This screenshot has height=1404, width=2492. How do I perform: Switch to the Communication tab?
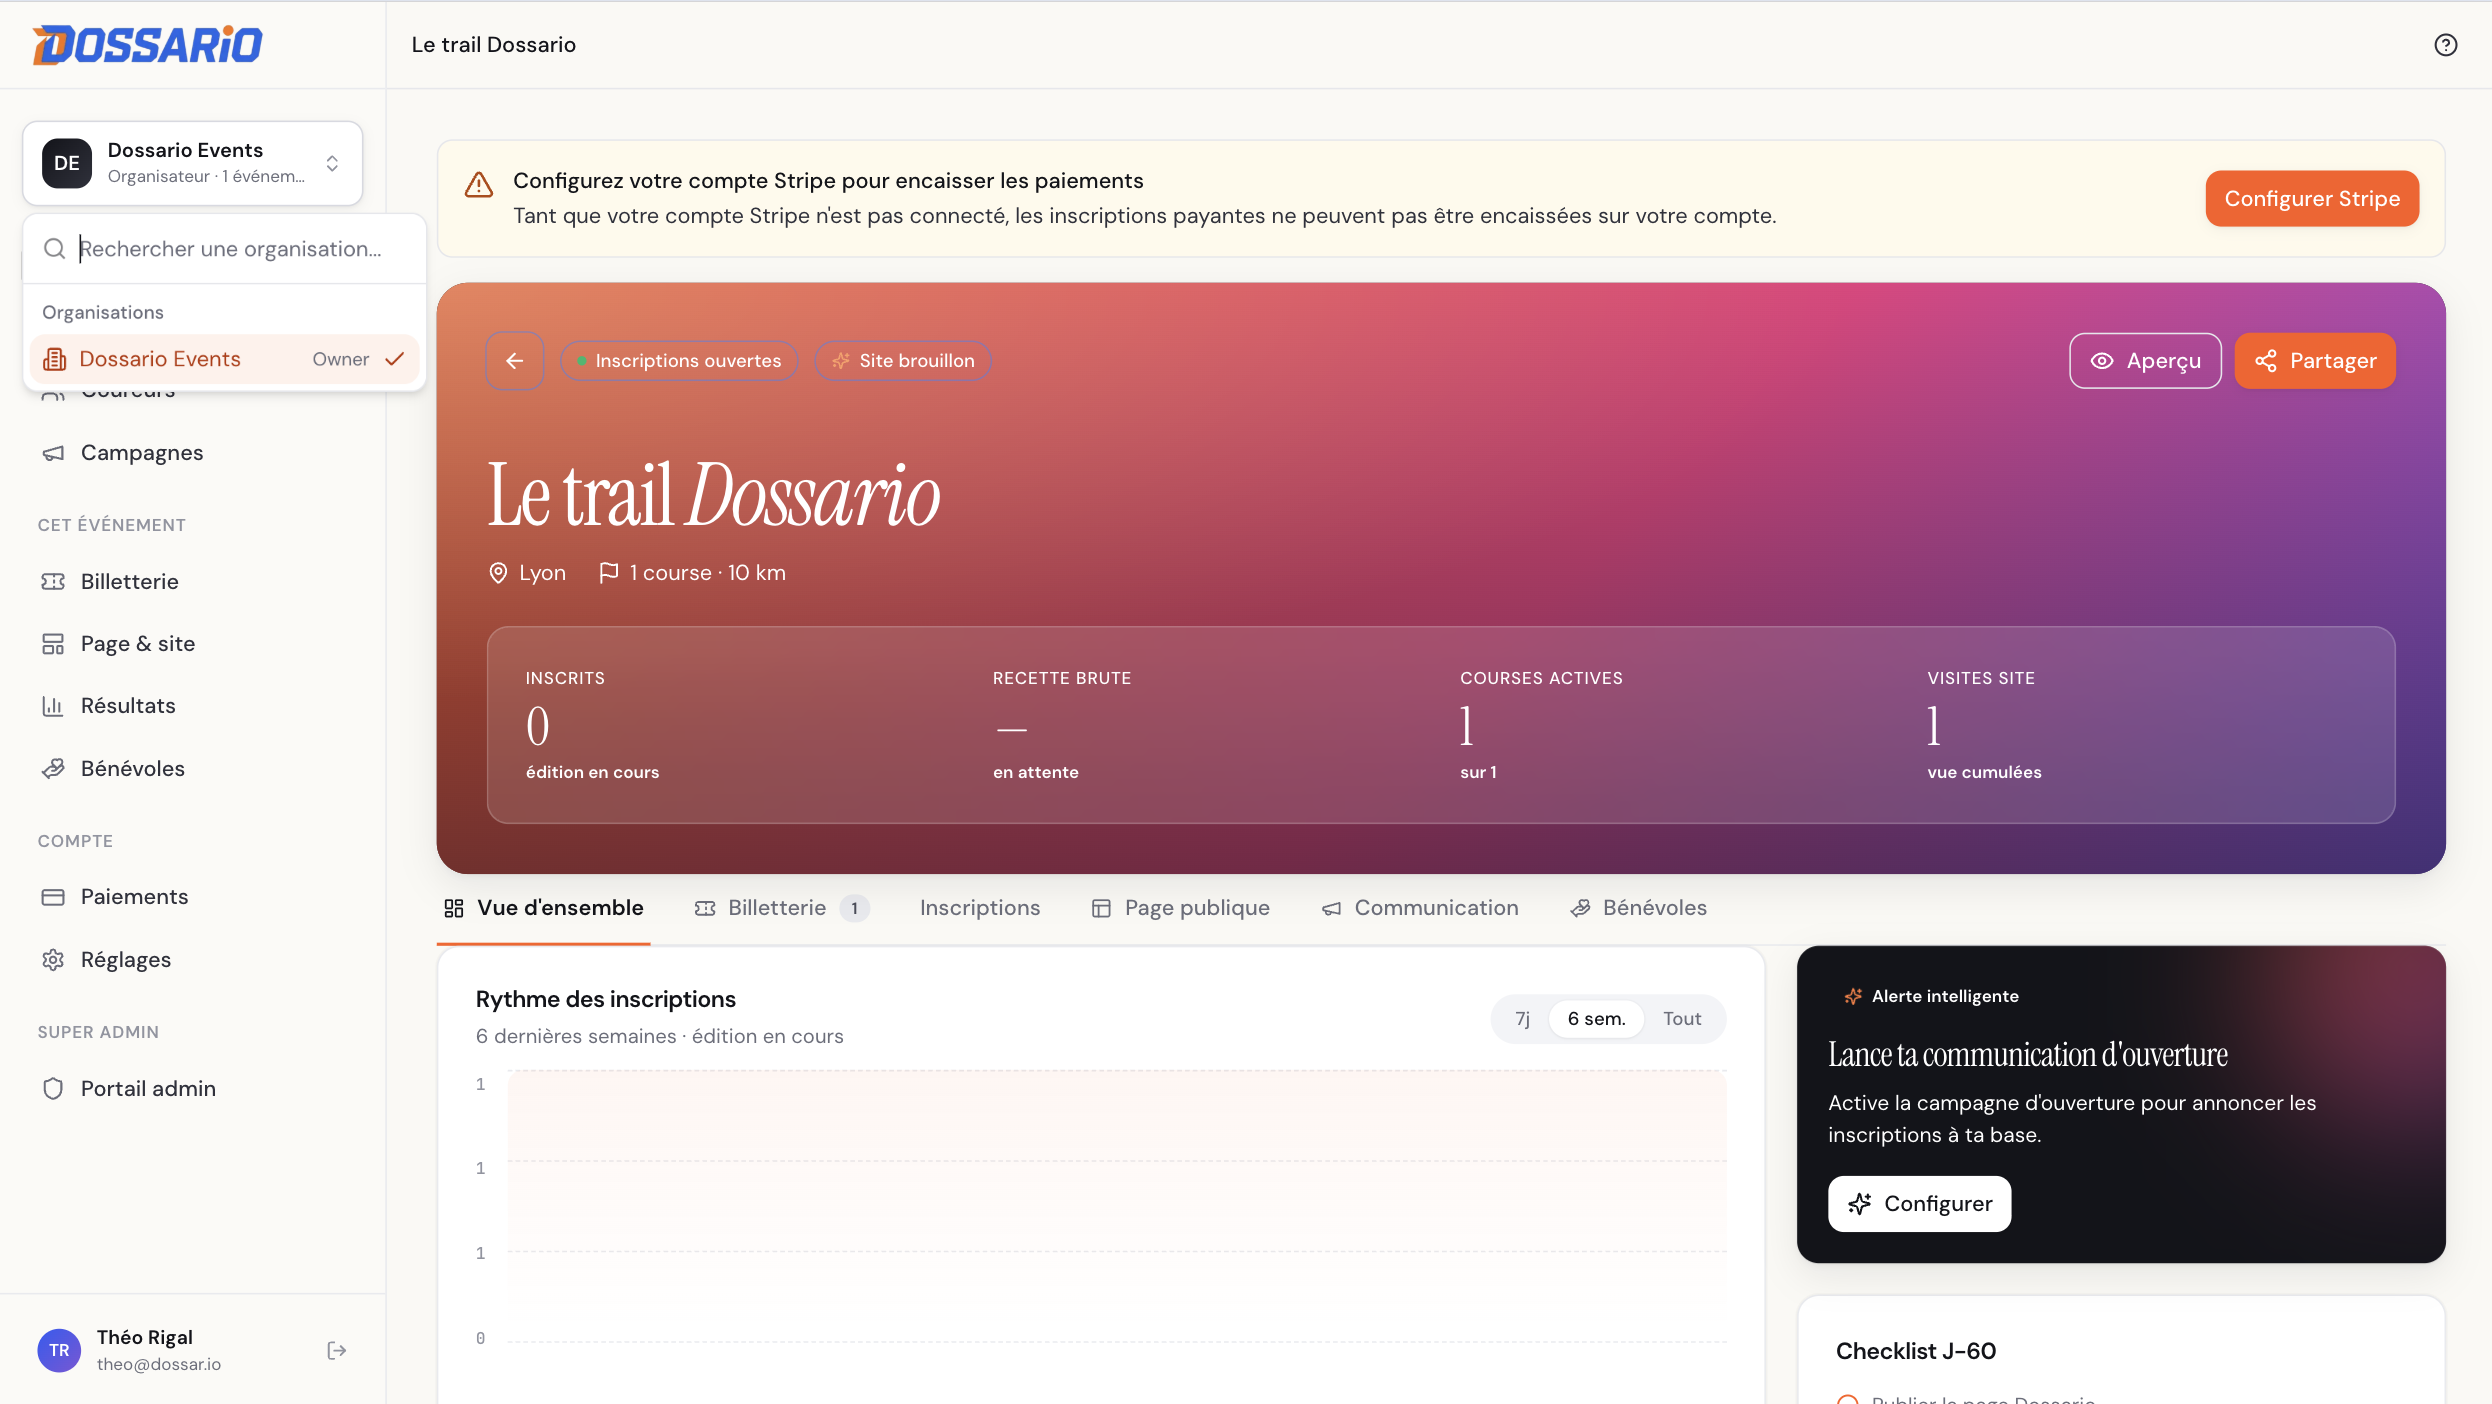[x=1420, y=908]
